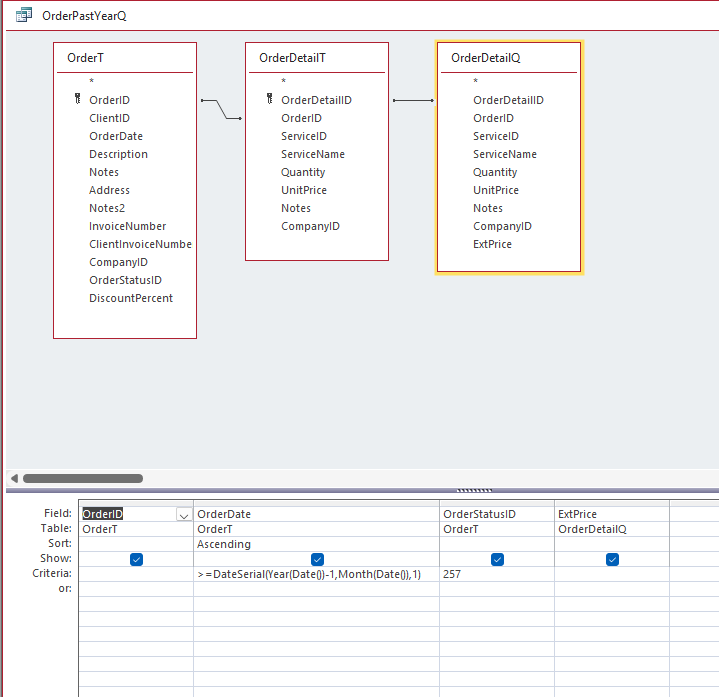The height and width of the screenshot is (697, 719).
Task: Toggle Show checkbox for OrderStatusID column
Action: tap(498, 559)
